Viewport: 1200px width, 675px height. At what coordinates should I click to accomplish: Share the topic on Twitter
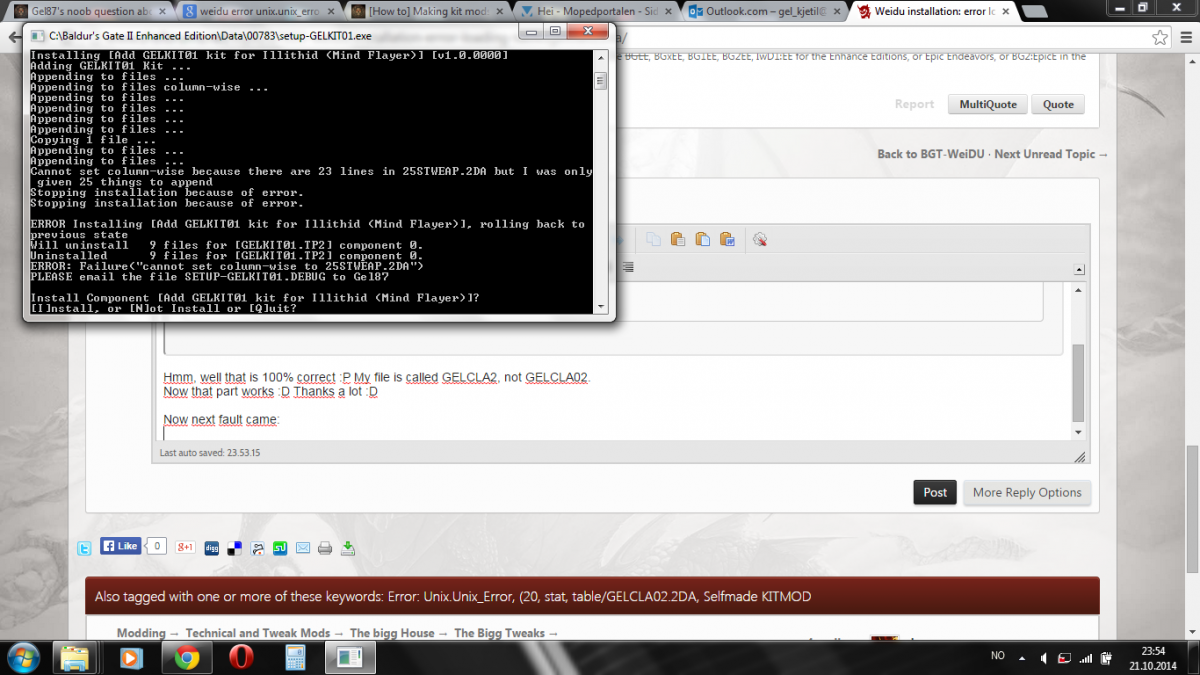click(x=84, y=548)
